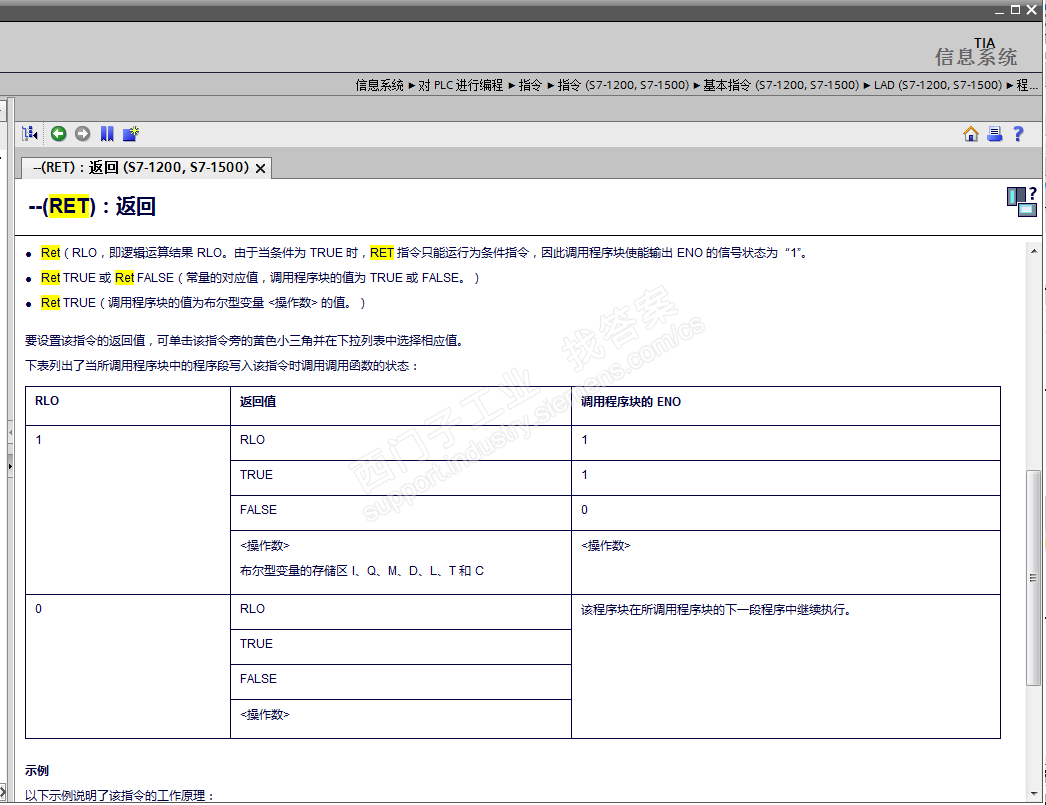Maximize the help window
This screenshot has width=1046, height=805.
[1015, 10]
